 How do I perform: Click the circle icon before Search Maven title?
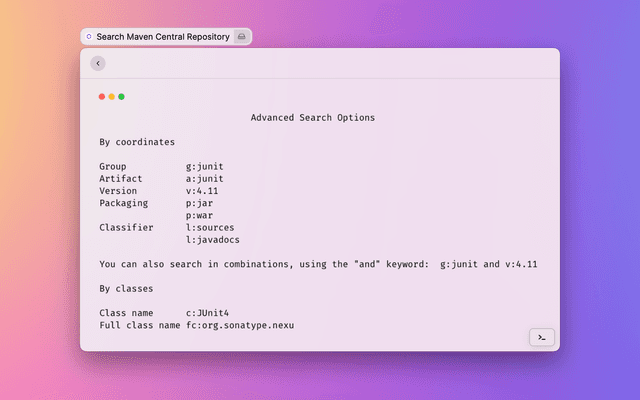[89, 36]
